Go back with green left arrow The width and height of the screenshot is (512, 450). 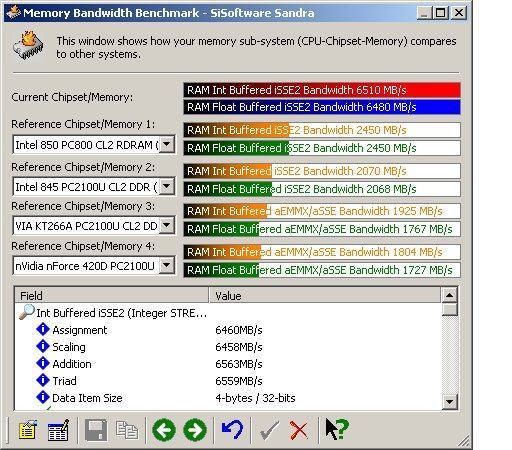[x=164, y=430]
